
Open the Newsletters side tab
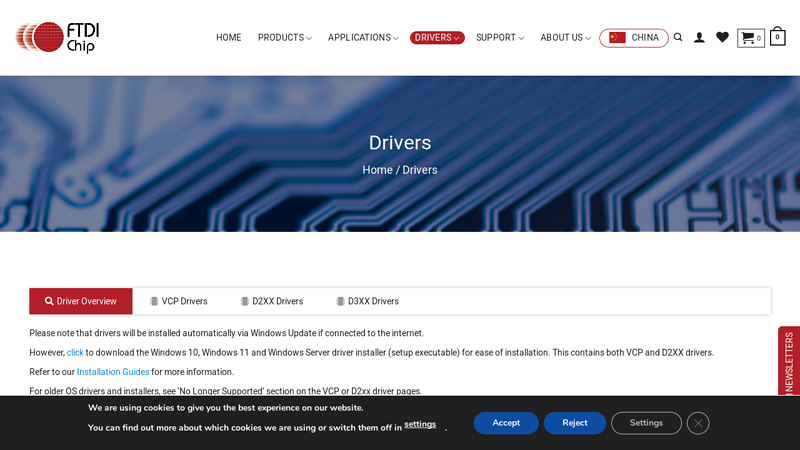point(789,365)
